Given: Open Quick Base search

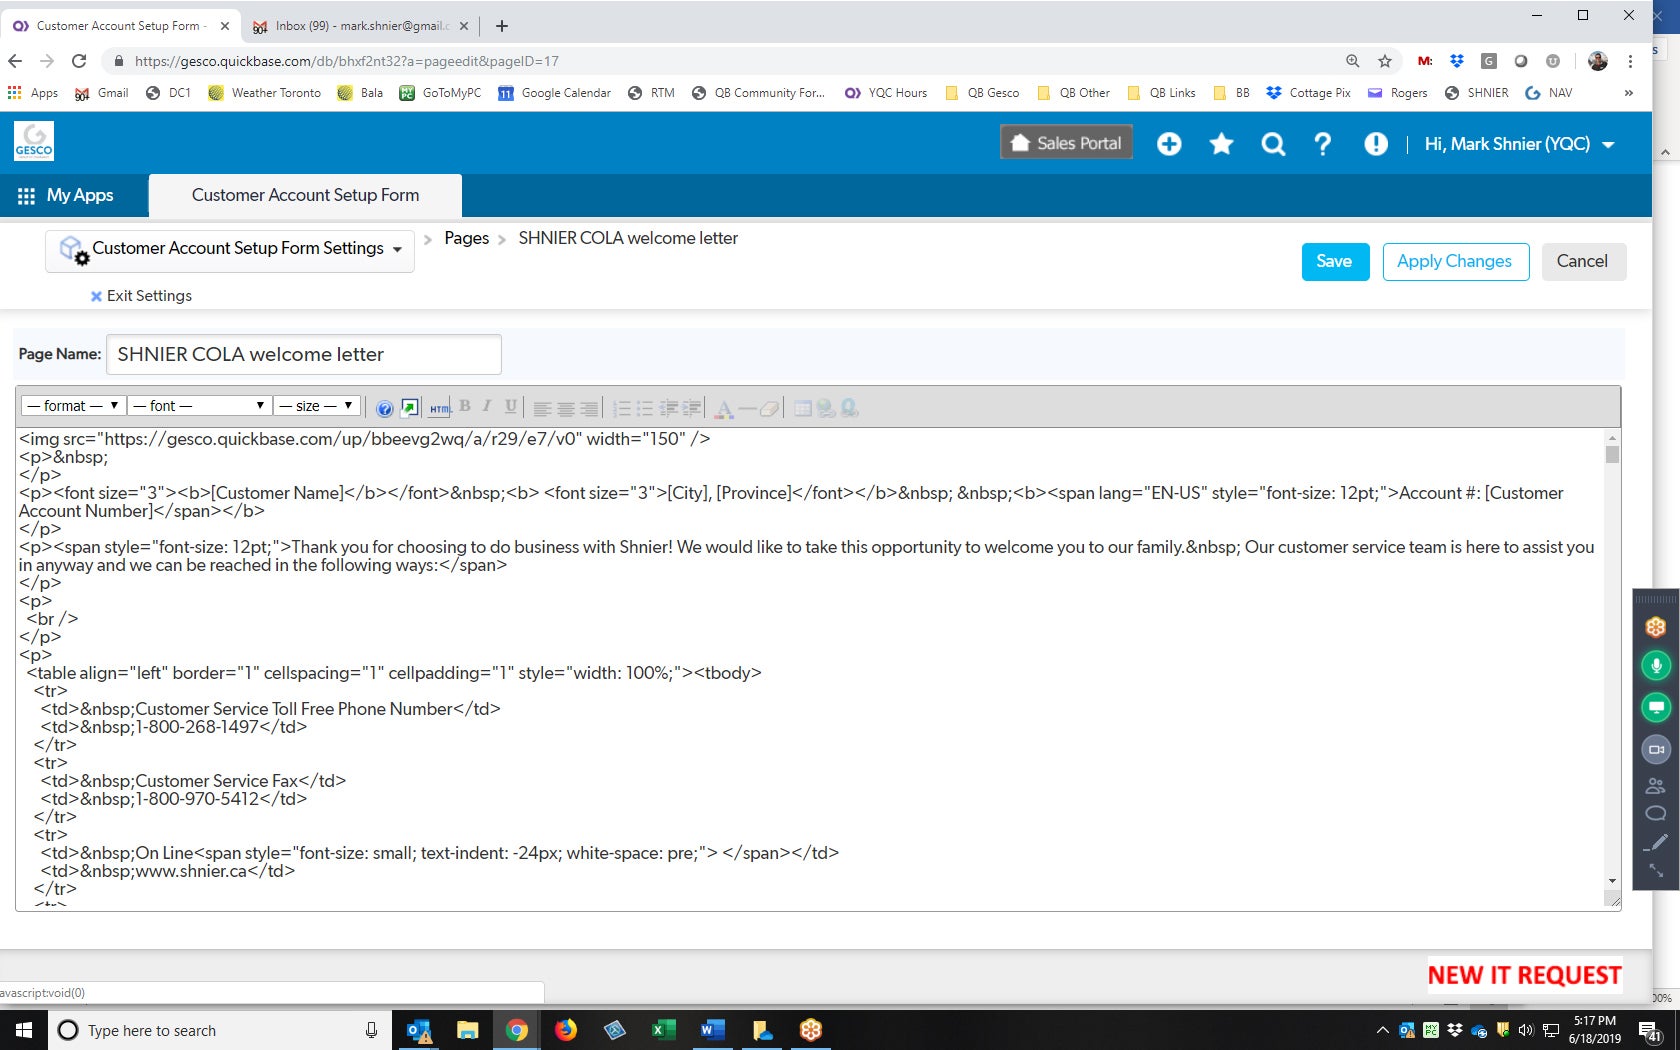Looking at the screenshot, I should (1273, 144).
